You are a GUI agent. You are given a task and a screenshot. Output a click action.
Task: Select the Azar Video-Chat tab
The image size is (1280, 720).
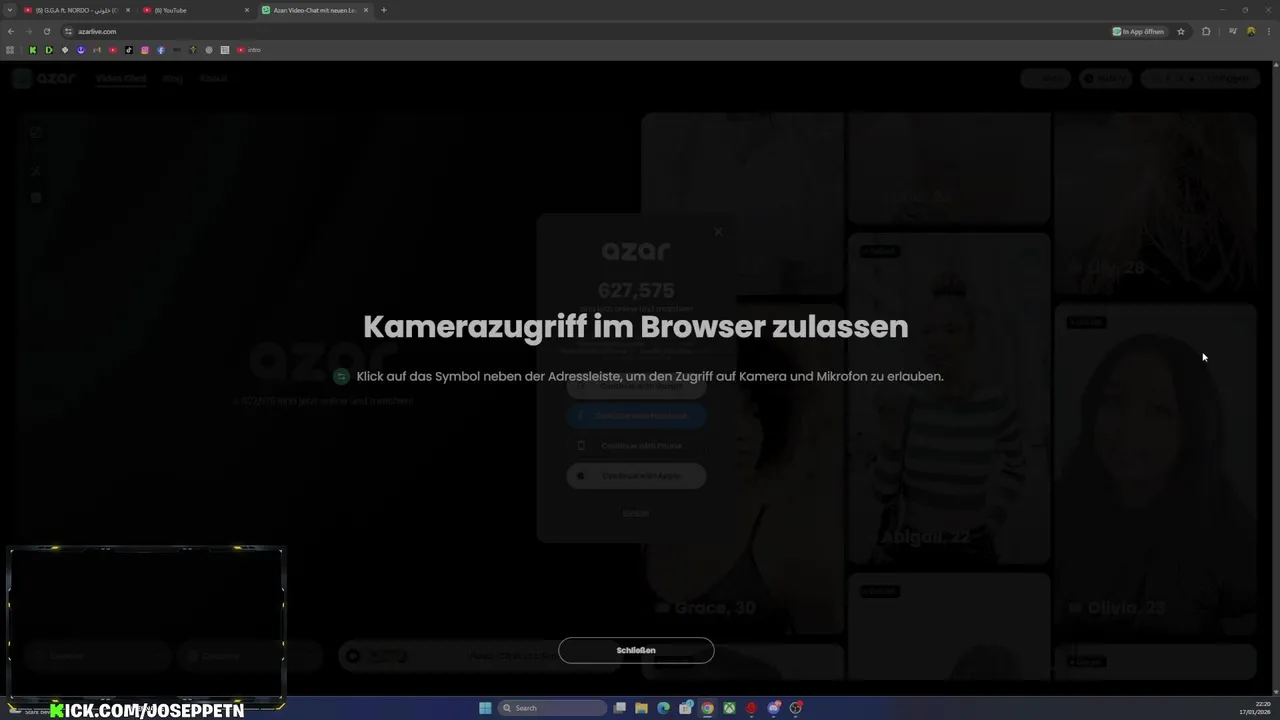point(313,10)
